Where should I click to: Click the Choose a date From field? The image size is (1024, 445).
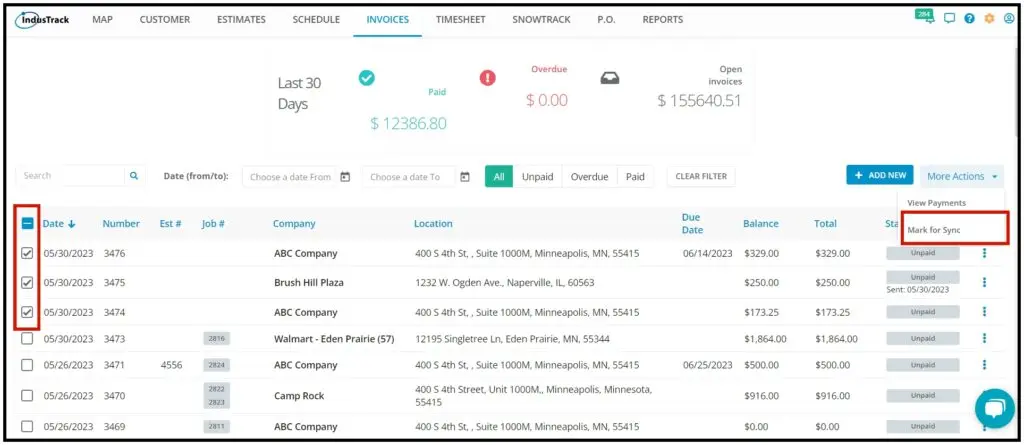click(x=290, y=176)
